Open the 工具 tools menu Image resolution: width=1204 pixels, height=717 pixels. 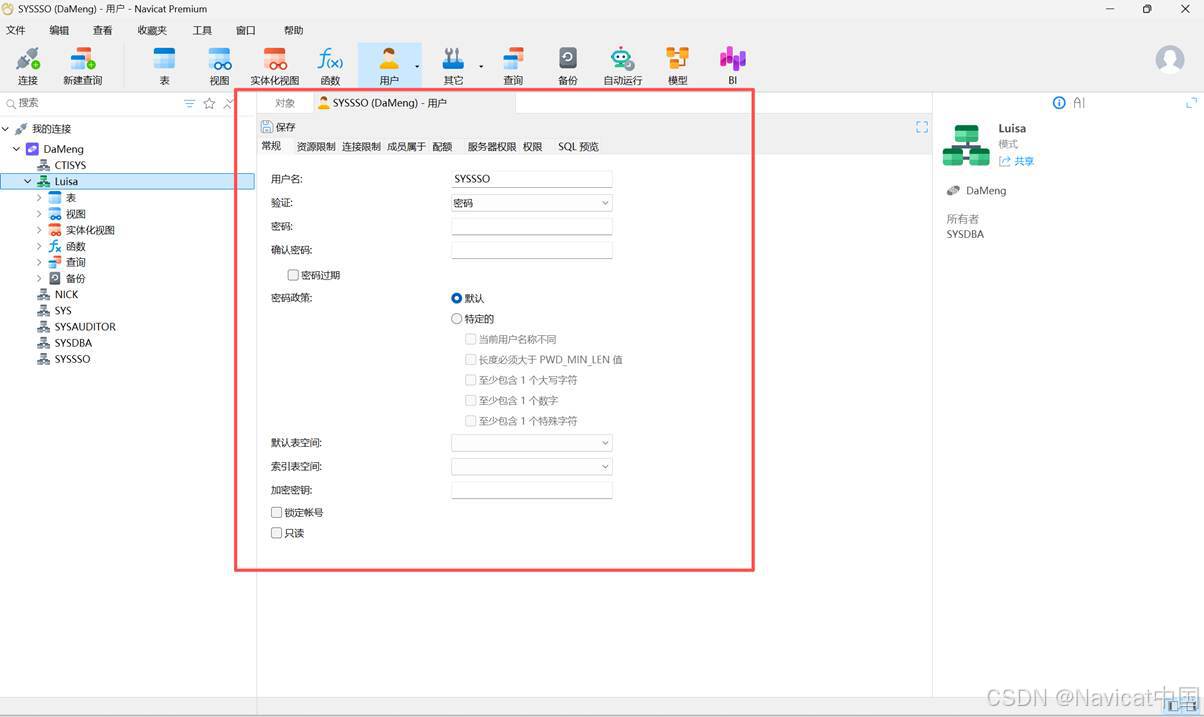click(x=202, y=30)
